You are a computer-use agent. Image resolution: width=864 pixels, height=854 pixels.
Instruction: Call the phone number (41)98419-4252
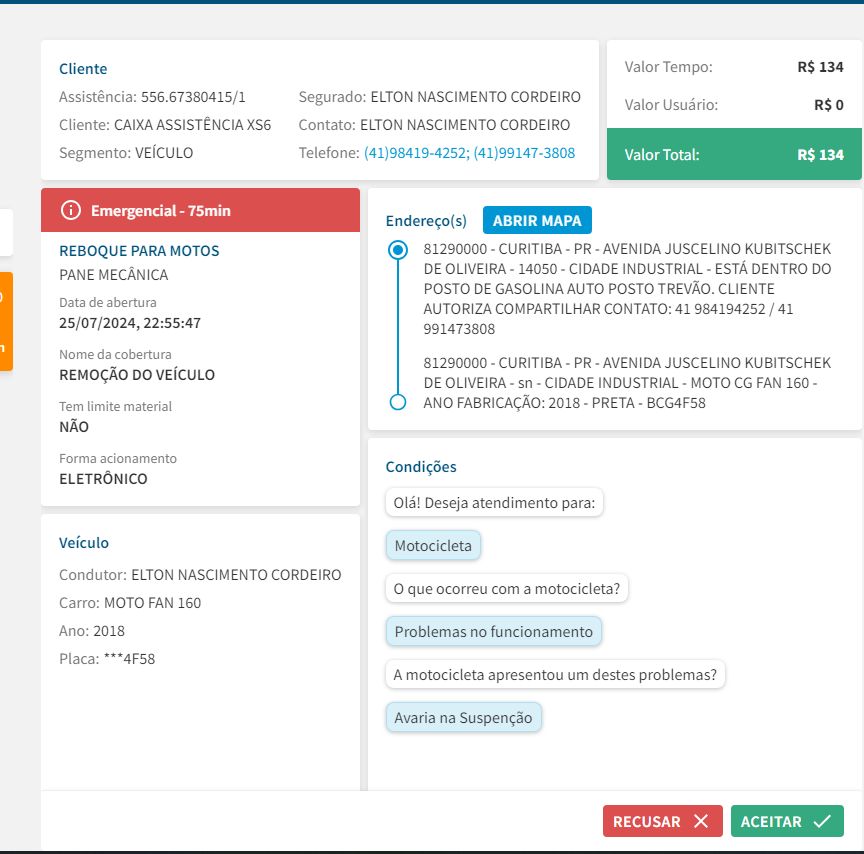415,153
